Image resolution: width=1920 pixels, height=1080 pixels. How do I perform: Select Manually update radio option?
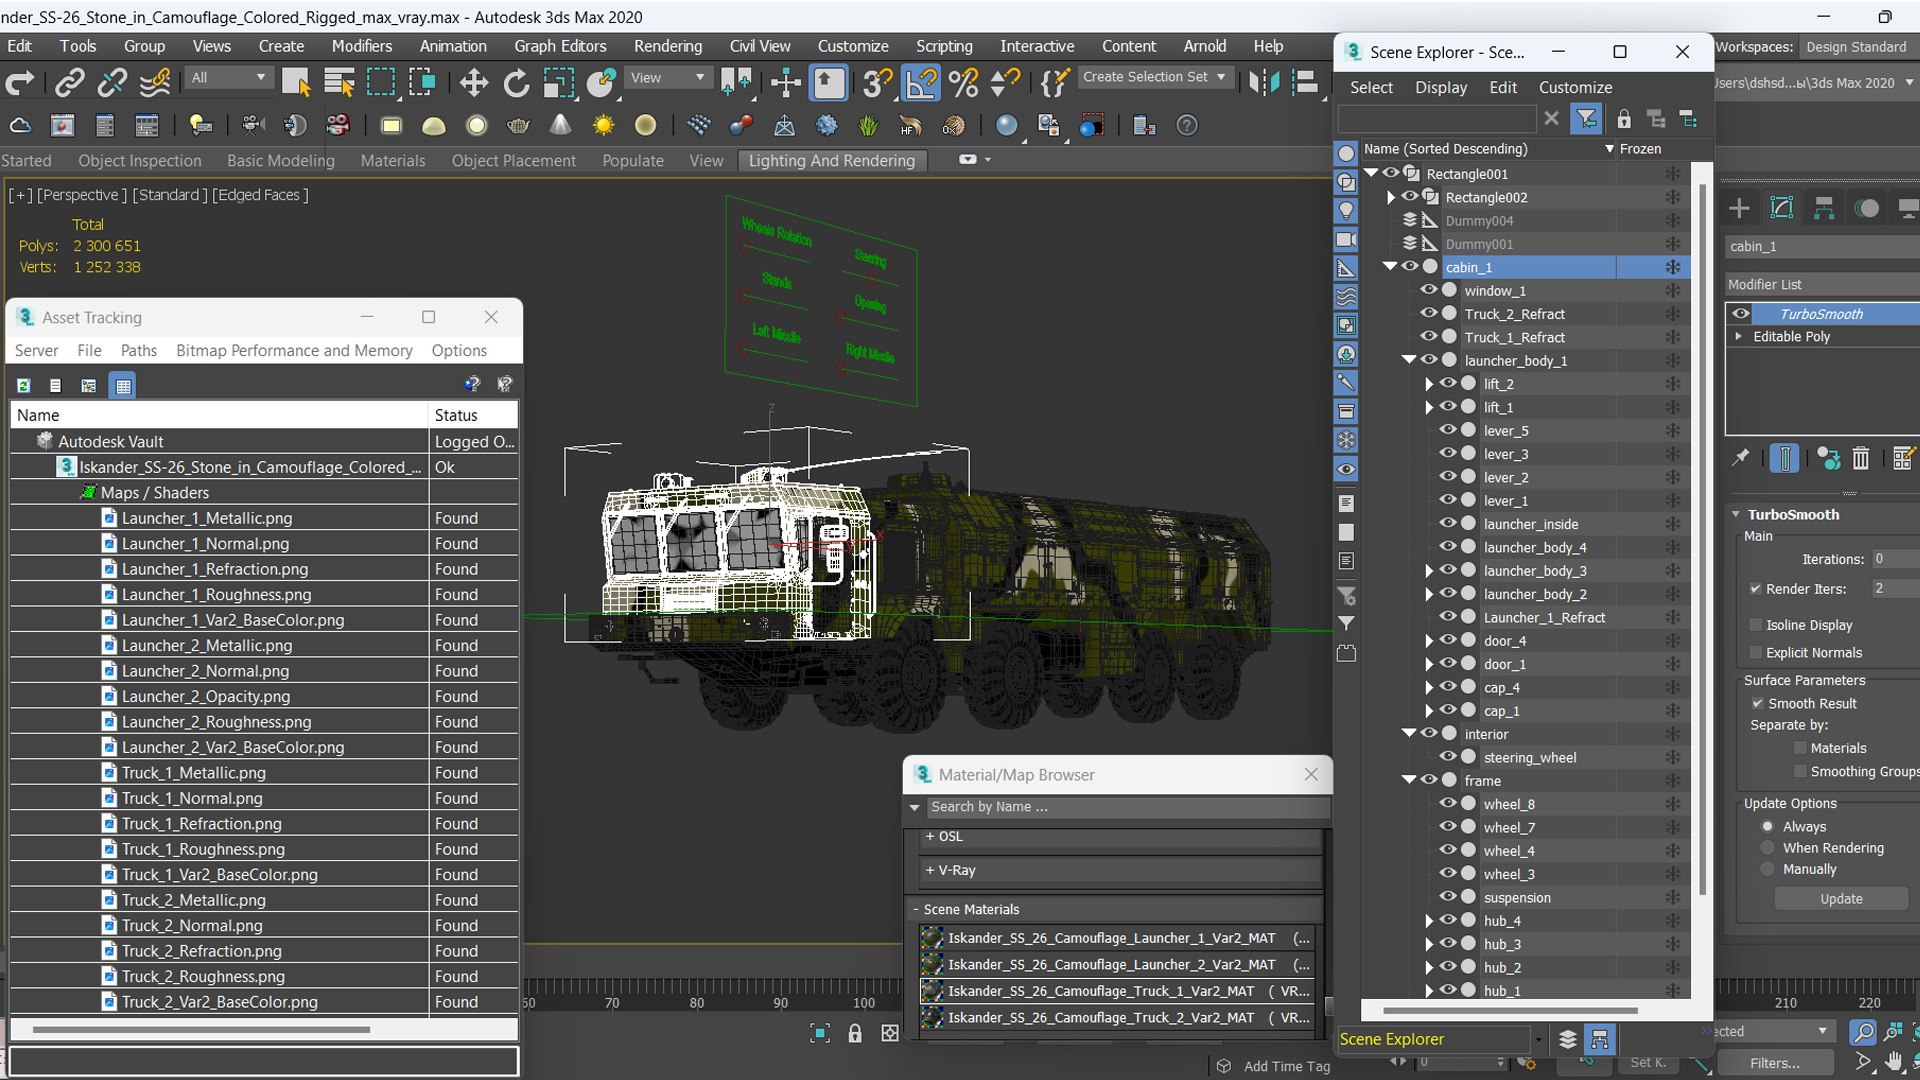pos(1767,870)
